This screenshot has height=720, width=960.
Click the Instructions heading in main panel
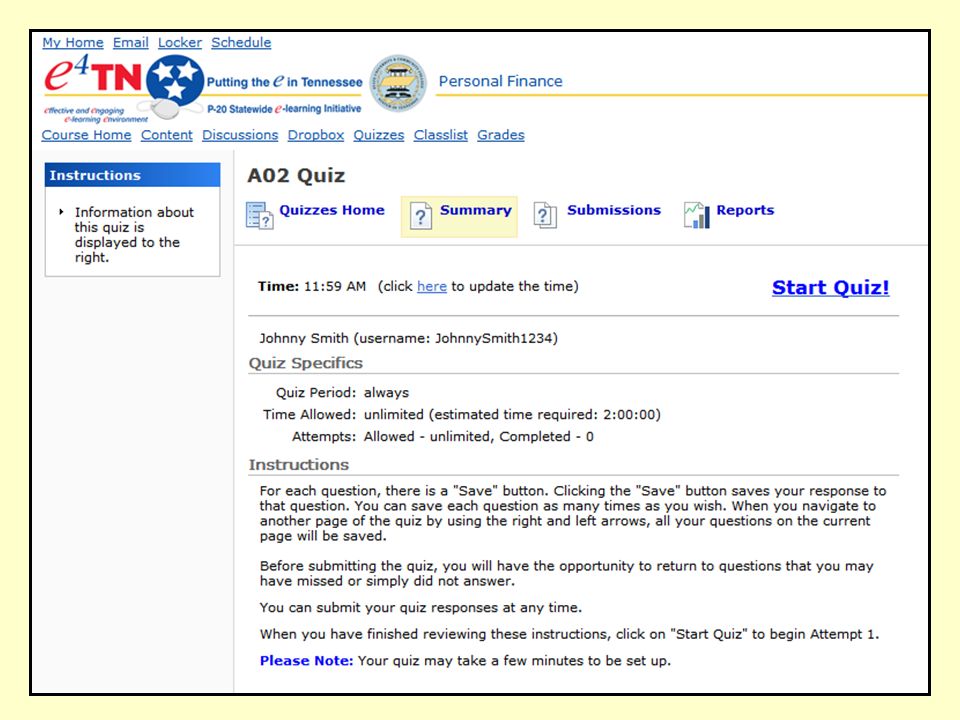click(x=299, y=465)
